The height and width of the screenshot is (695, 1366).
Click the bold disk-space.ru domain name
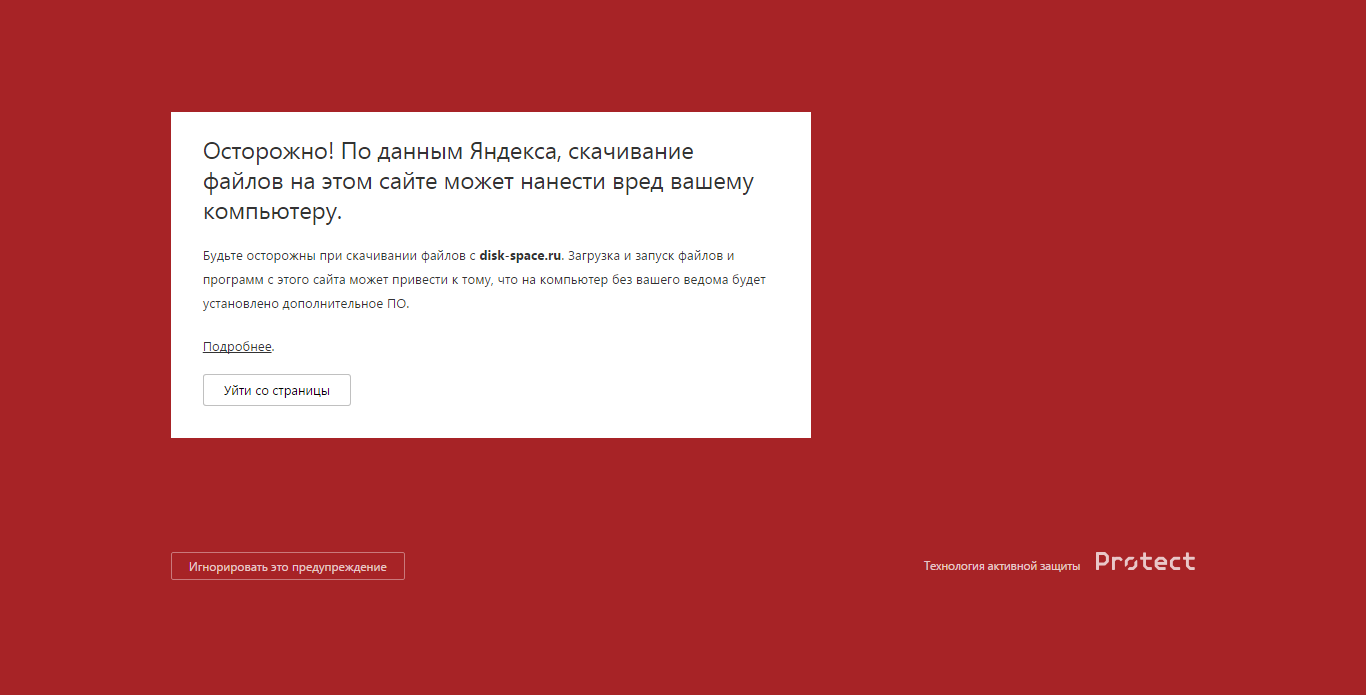520,256
